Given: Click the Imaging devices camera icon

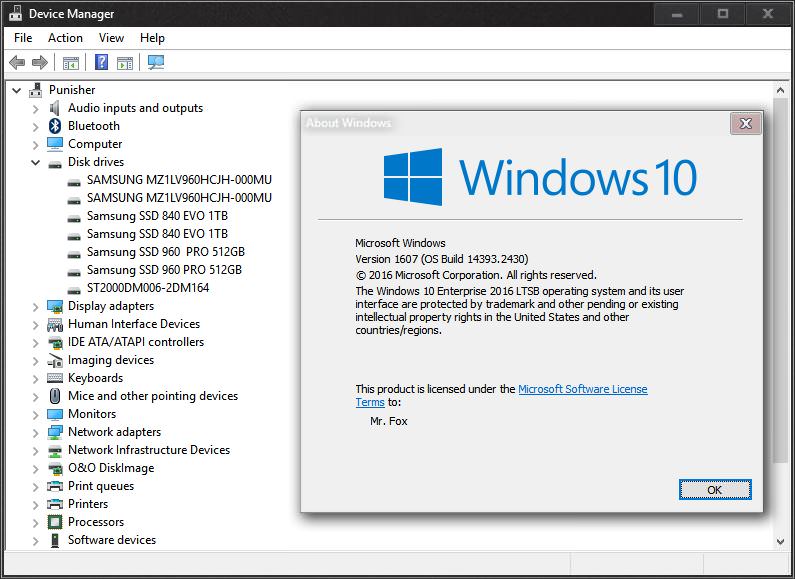Looking at the screenshot, I should click(55, 360).
